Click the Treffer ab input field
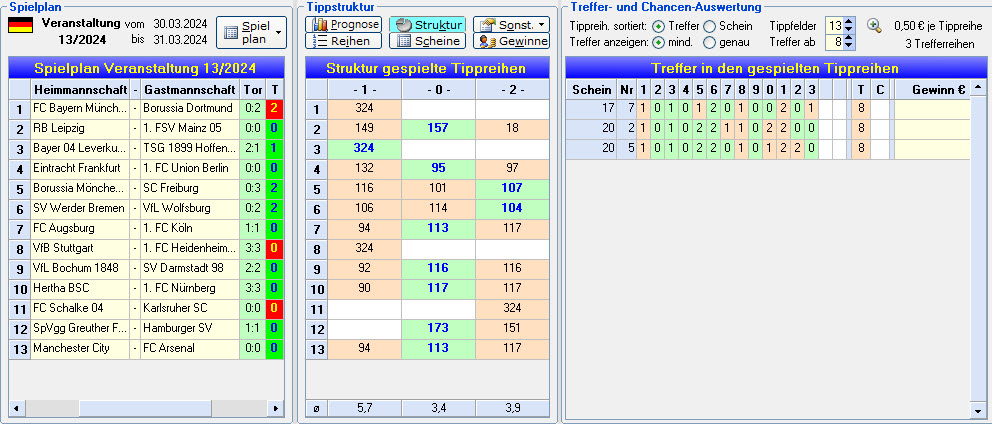 tap(834, 42)
